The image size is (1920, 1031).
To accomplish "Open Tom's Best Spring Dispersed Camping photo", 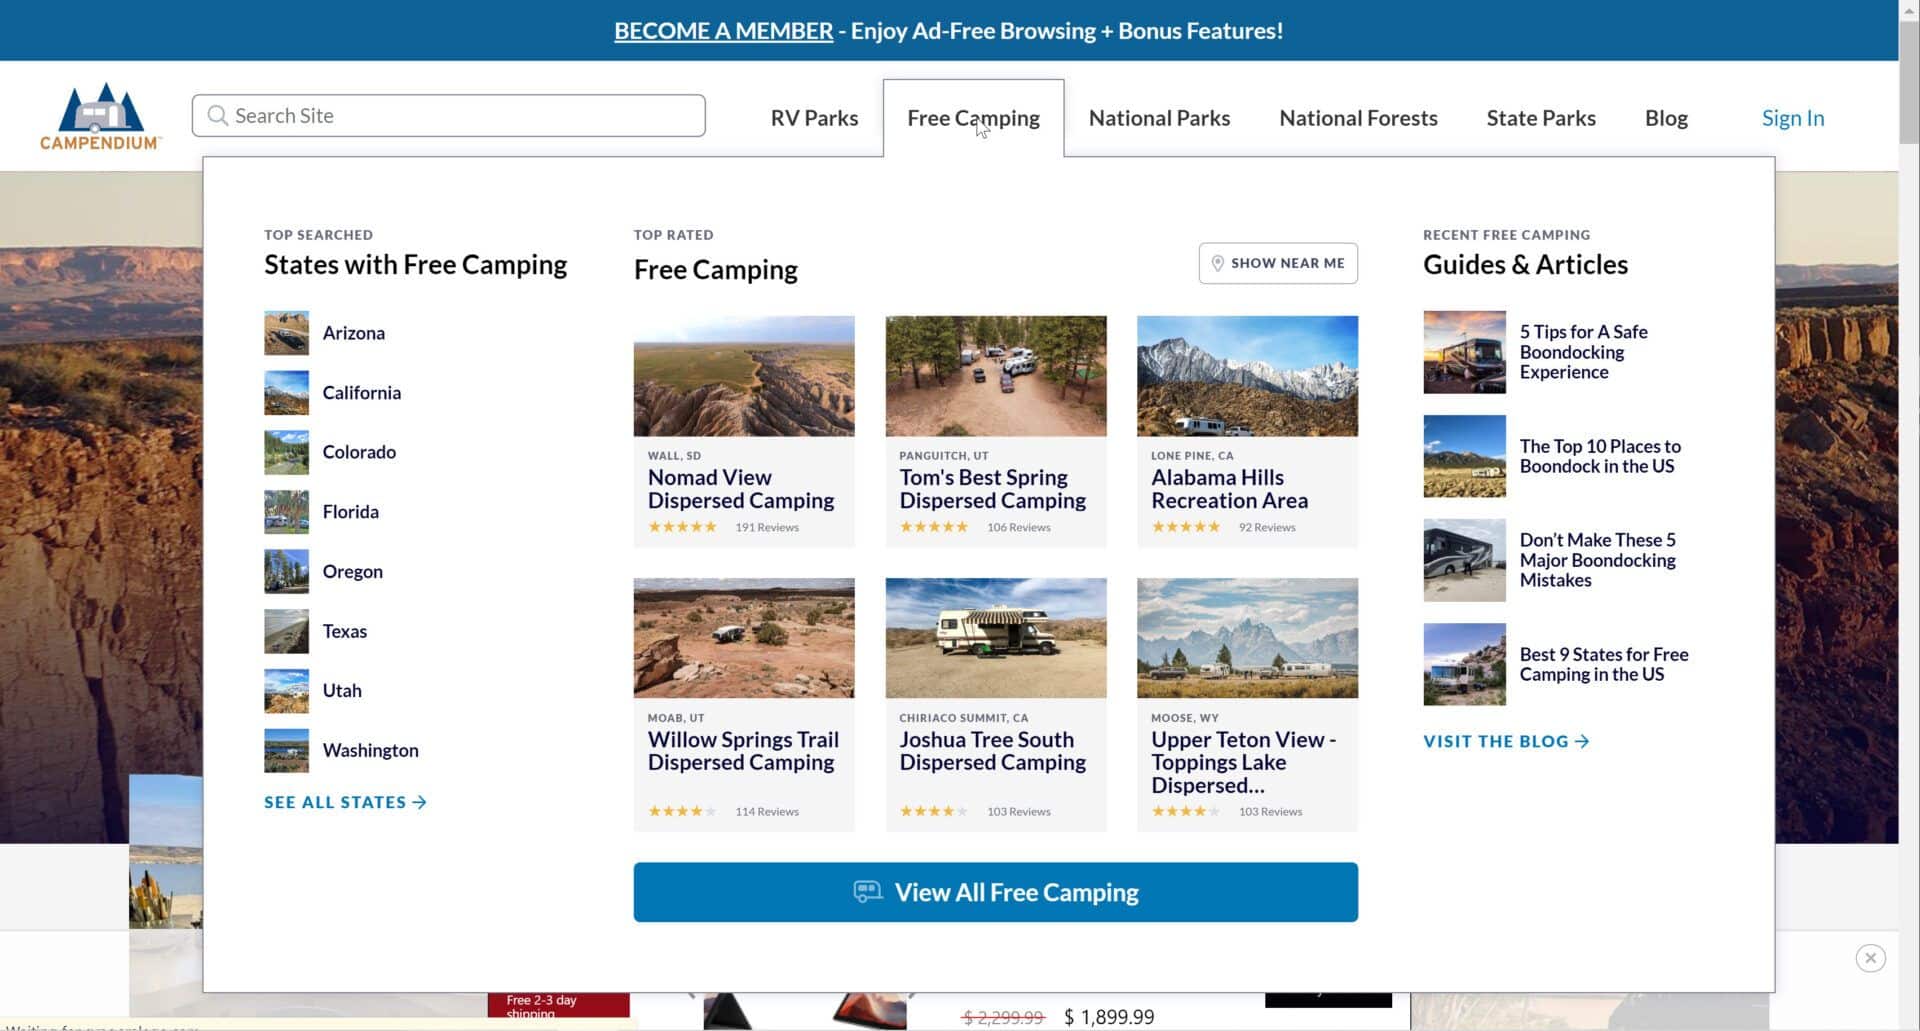I will [996, 376].
